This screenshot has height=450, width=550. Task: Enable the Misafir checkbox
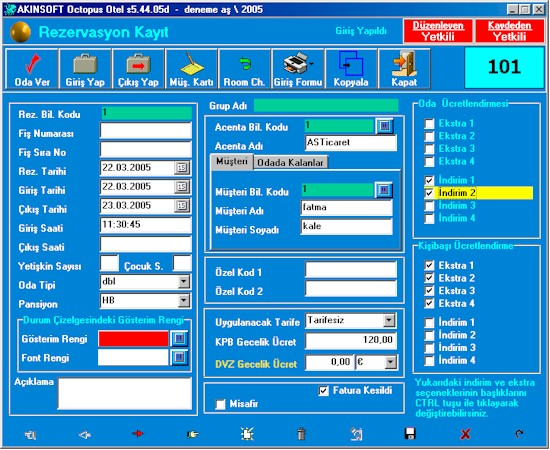[x=220, y=404]
